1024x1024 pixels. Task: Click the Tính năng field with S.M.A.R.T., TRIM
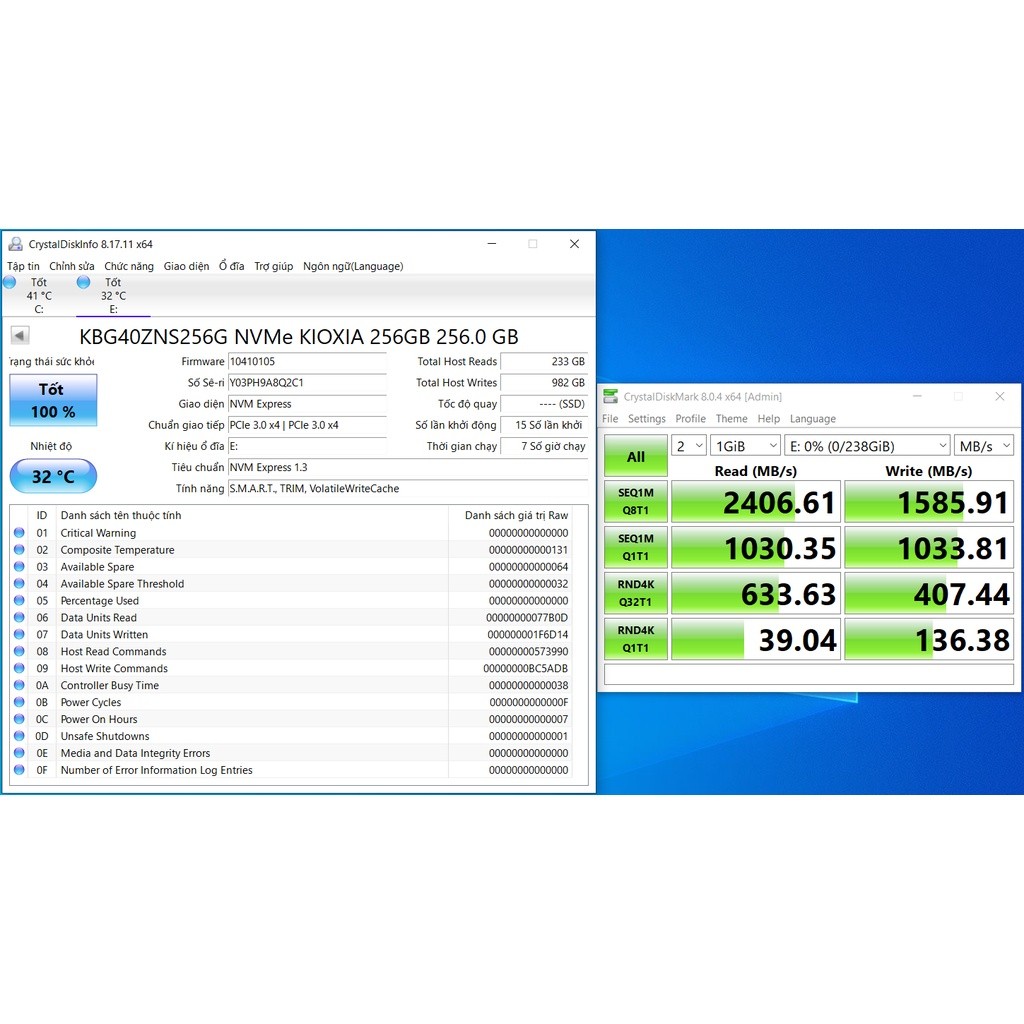point(408,488)
